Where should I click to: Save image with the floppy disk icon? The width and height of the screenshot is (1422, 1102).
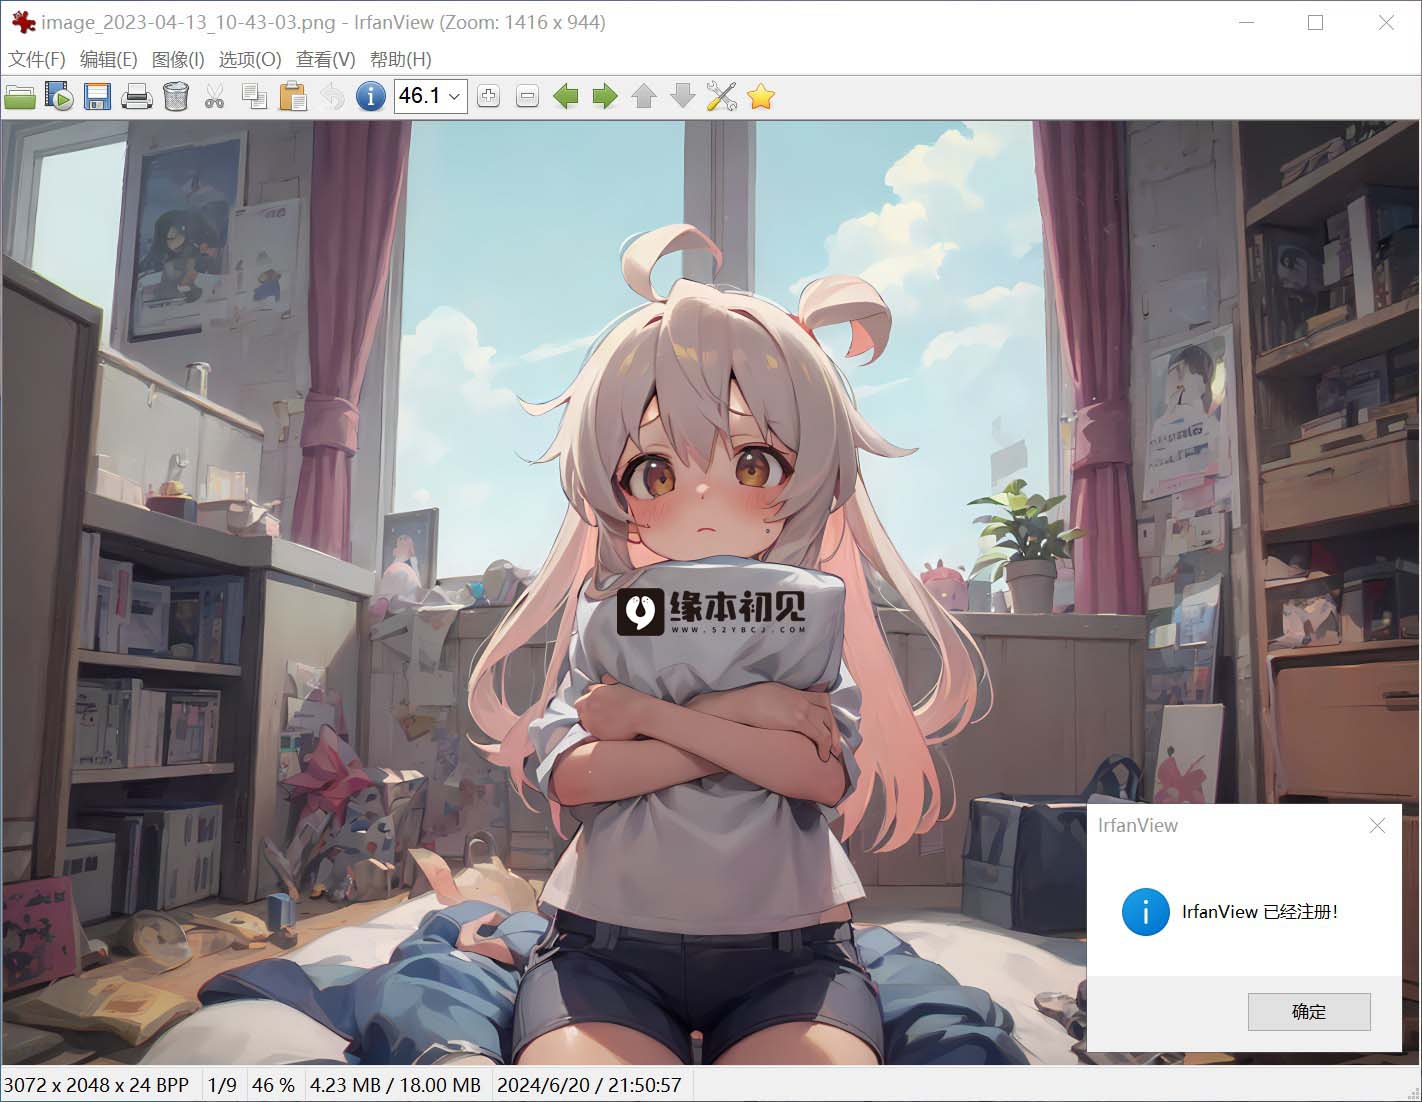pyautogui.click(x=97, y=97)
